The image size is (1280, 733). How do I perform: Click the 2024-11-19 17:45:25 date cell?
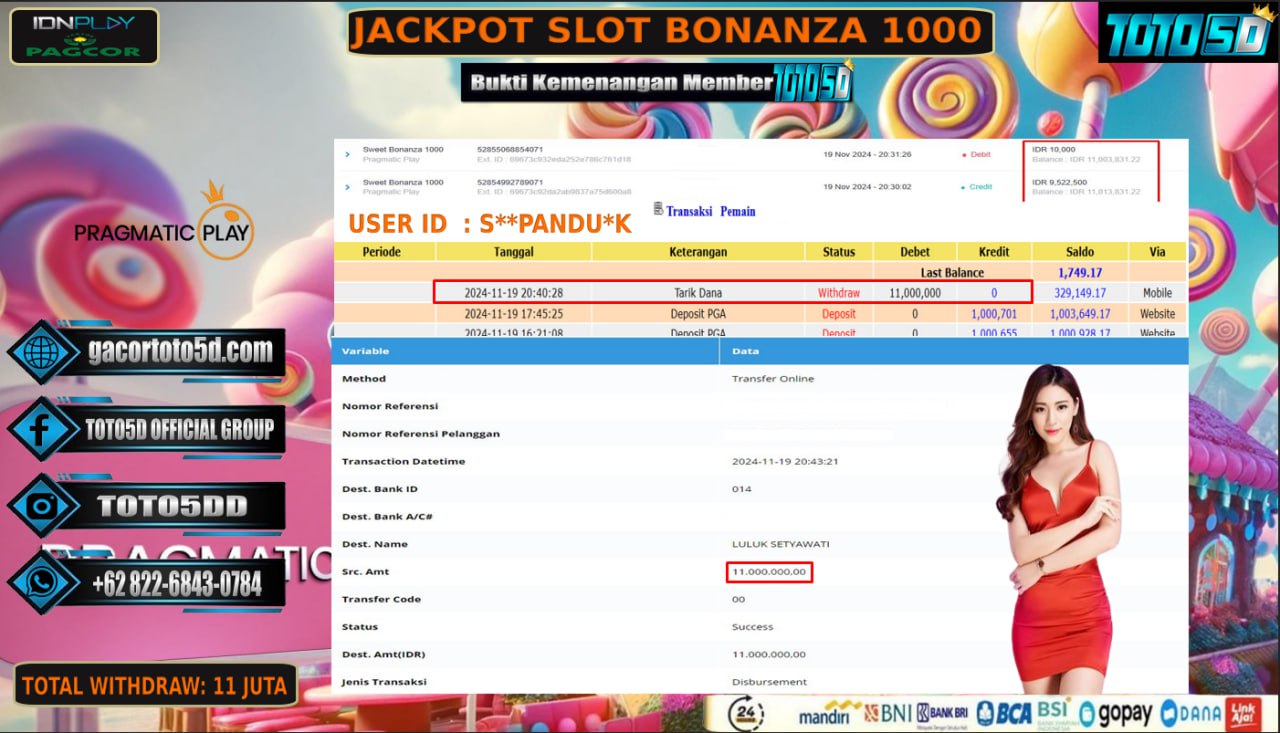[x=513, y=314]
